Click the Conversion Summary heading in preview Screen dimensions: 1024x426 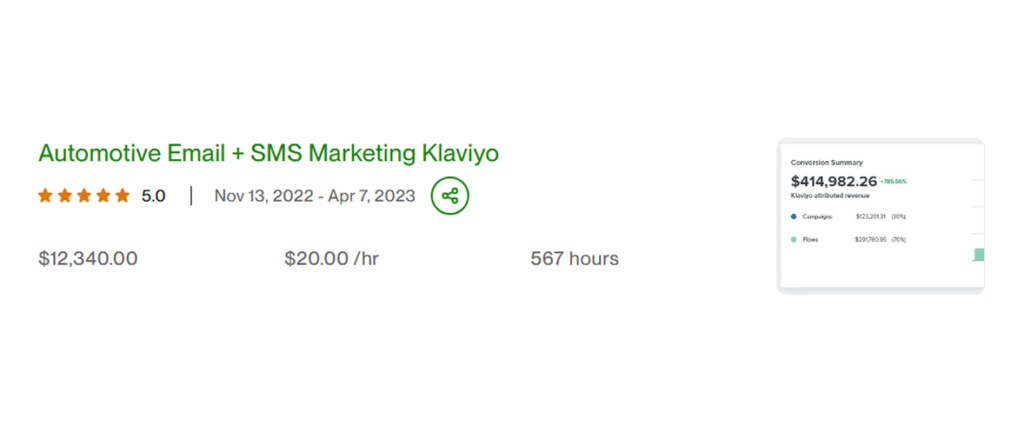coord(826,162)
